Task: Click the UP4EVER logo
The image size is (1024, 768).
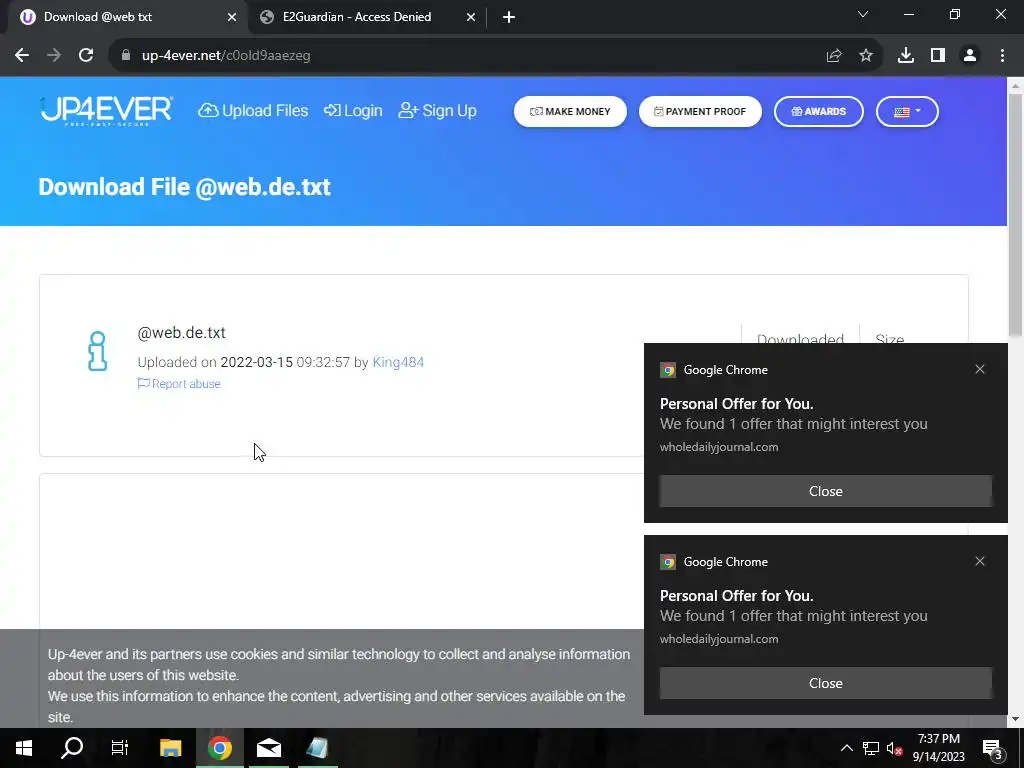Action: click(106, 110)
